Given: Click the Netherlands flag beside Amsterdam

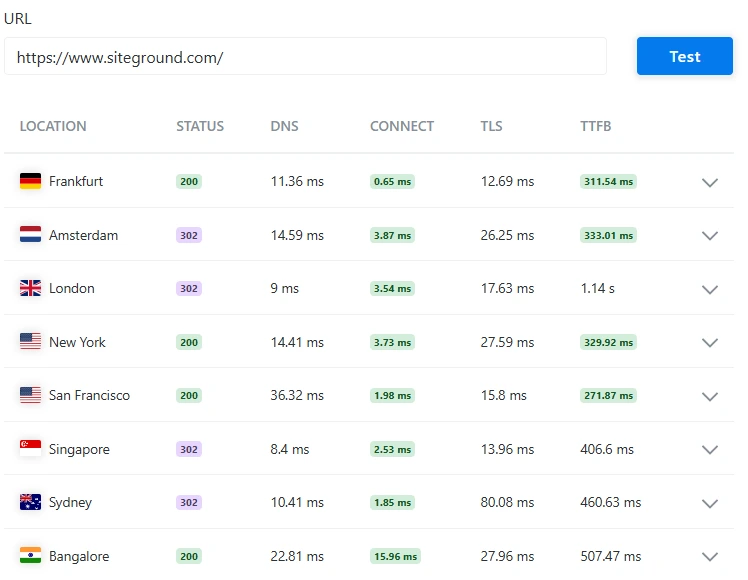Looking at the screenshot, I should point(31,235).
